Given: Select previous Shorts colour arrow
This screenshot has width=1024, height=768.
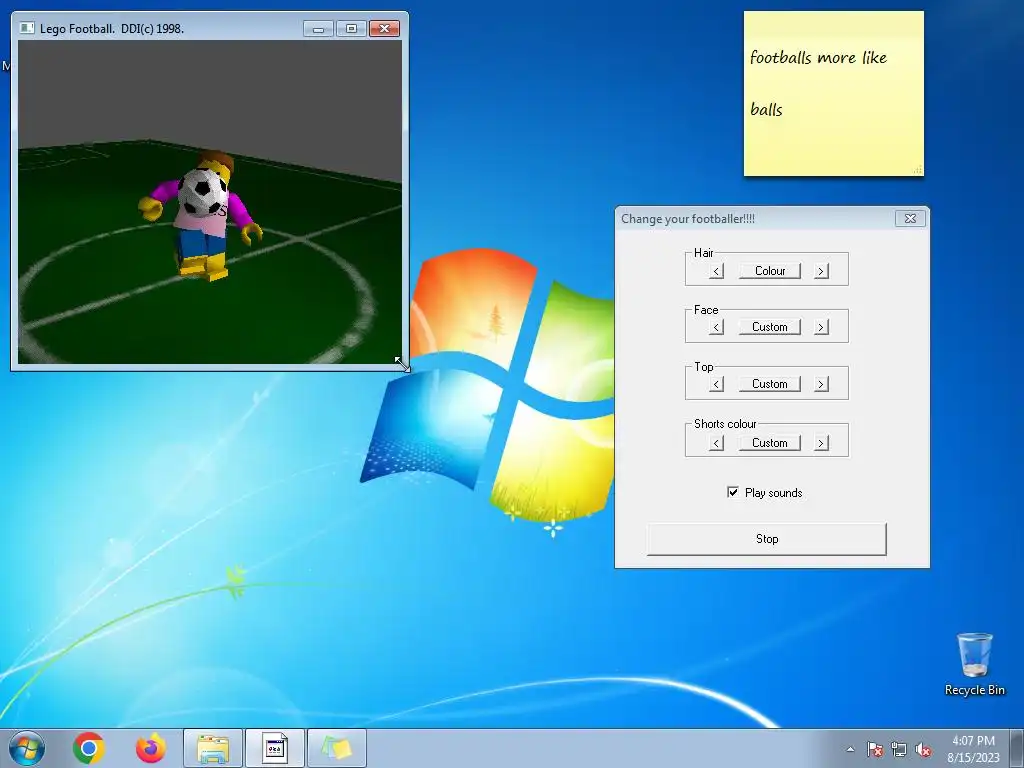Looking at the screenshot, I should pos(716,443).
